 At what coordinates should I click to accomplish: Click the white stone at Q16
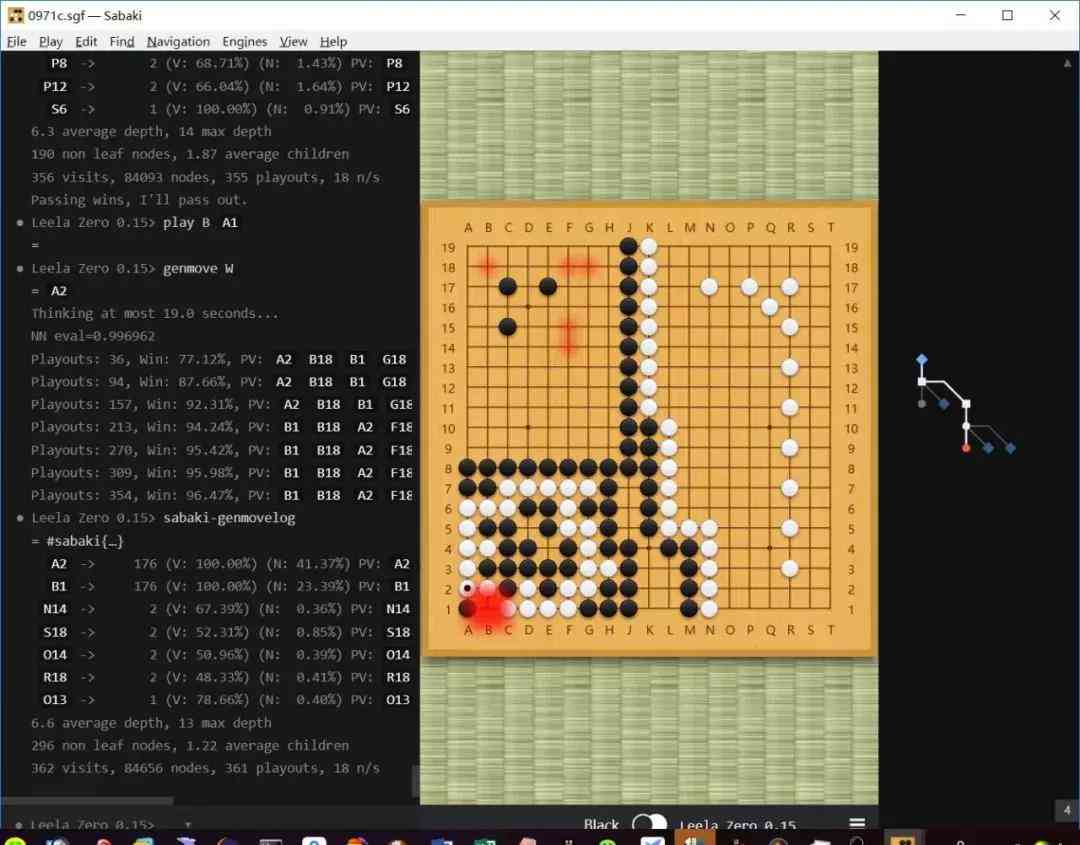[x=769, y=307]
